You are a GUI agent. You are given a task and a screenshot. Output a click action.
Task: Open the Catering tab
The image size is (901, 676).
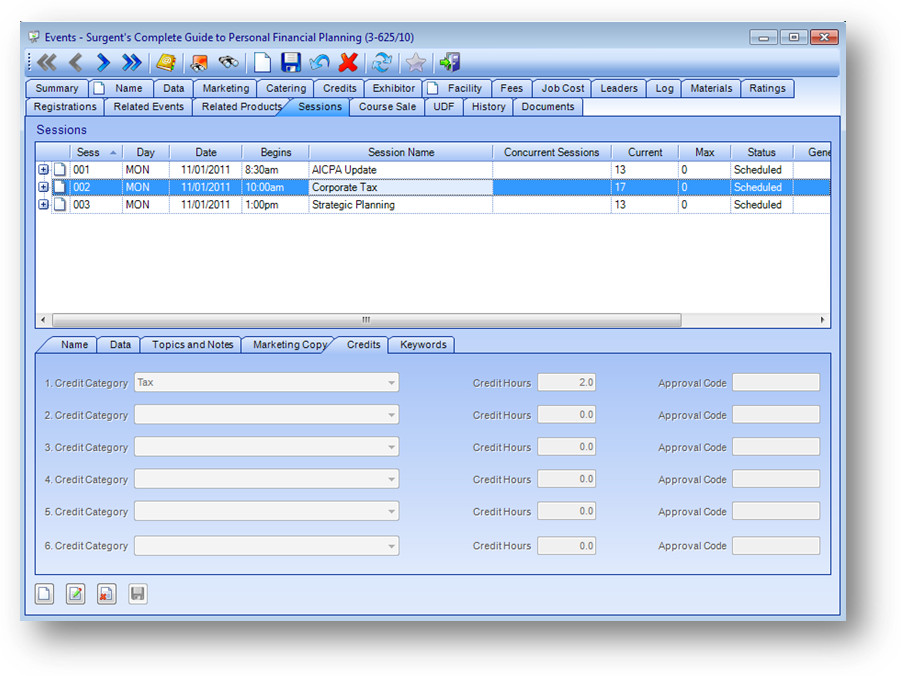tap(286, 89)
